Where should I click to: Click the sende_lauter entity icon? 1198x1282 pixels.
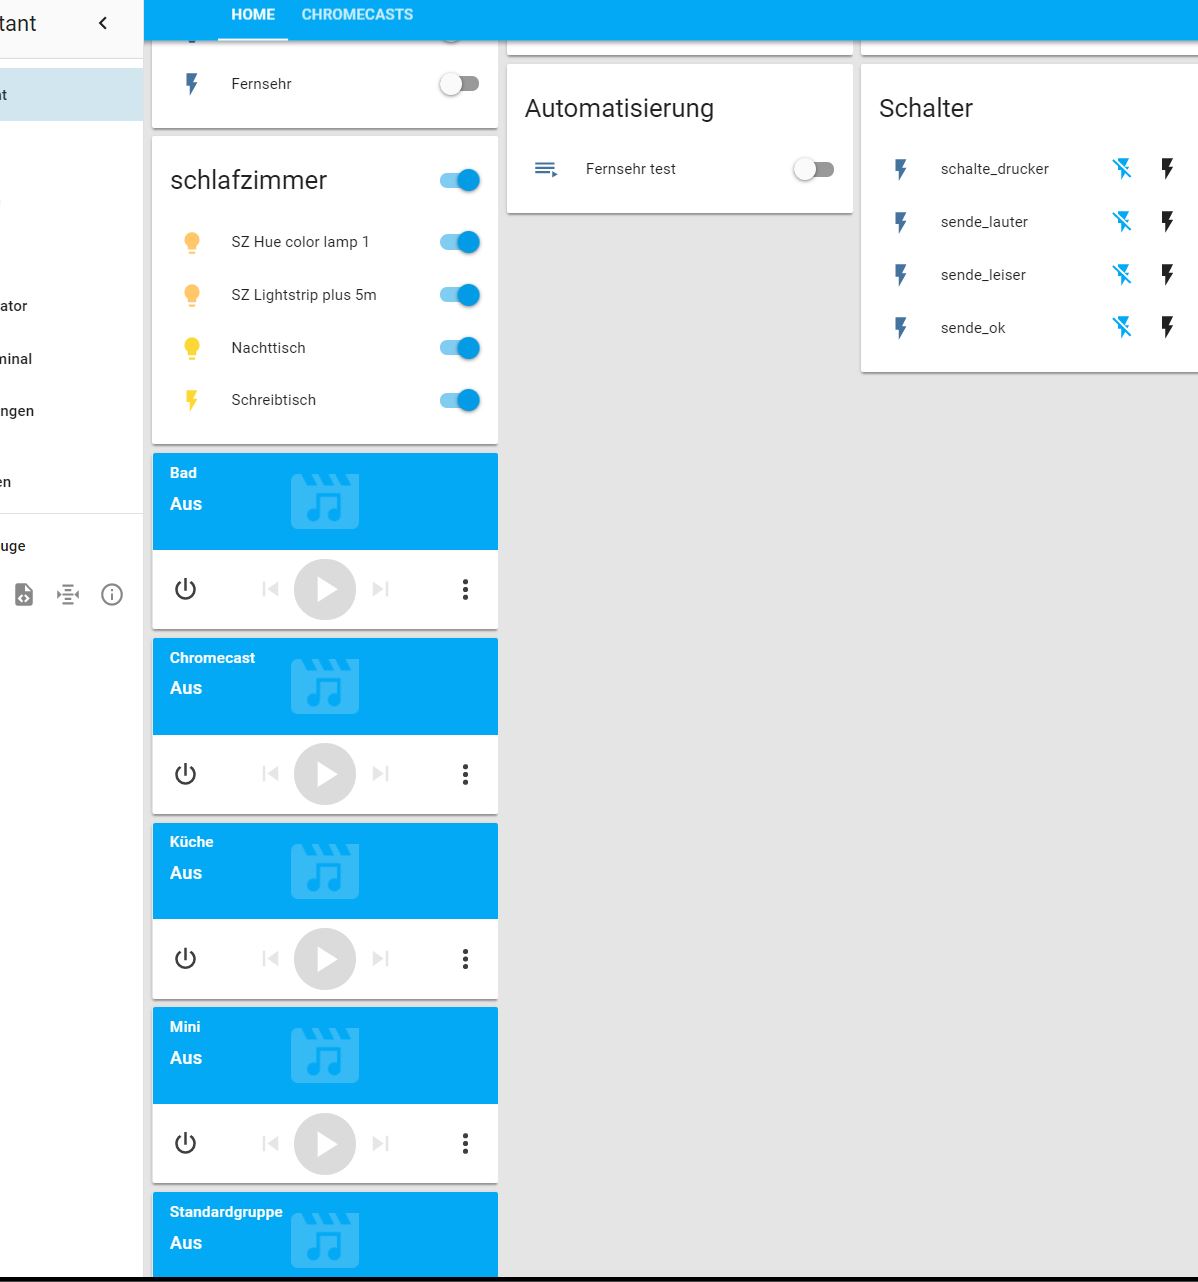tap(901, 222)
